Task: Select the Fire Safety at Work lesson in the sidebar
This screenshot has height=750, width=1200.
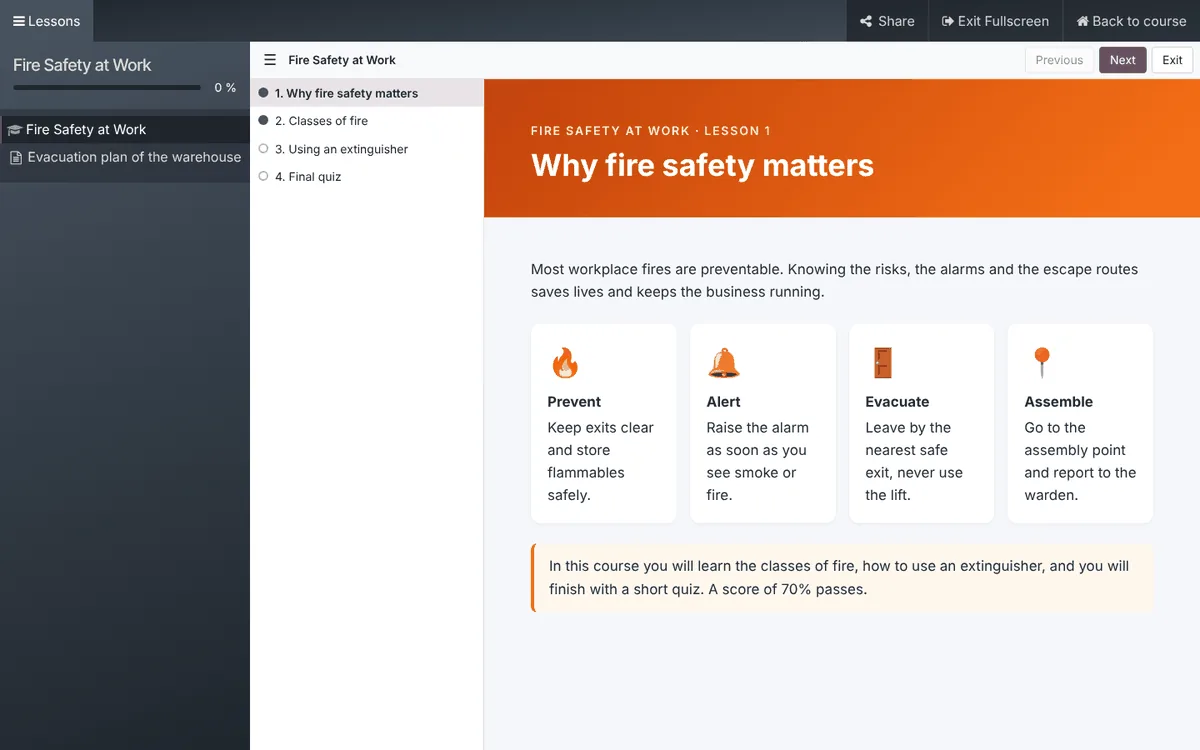Action: coord(125,129)
